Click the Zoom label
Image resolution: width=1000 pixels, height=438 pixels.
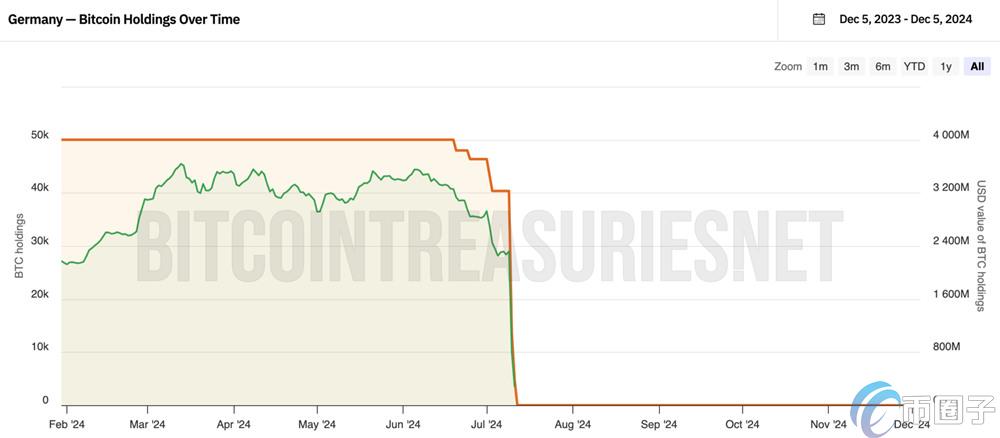(x=788, y=67)
